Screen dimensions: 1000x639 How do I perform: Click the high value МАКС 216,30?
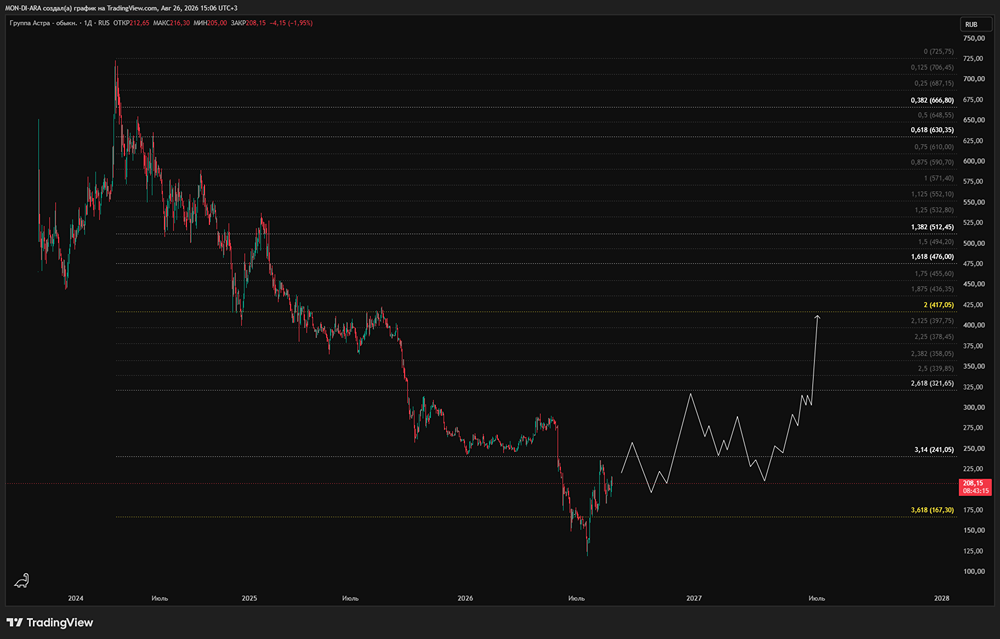point(172,23)
